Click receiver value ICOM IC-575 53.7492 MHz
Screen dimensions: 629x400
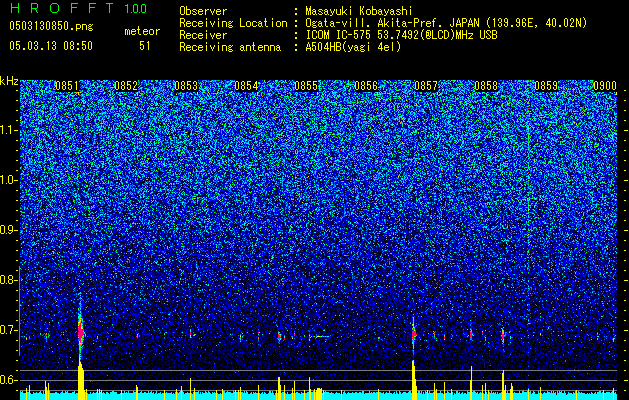tap(401, 35)
